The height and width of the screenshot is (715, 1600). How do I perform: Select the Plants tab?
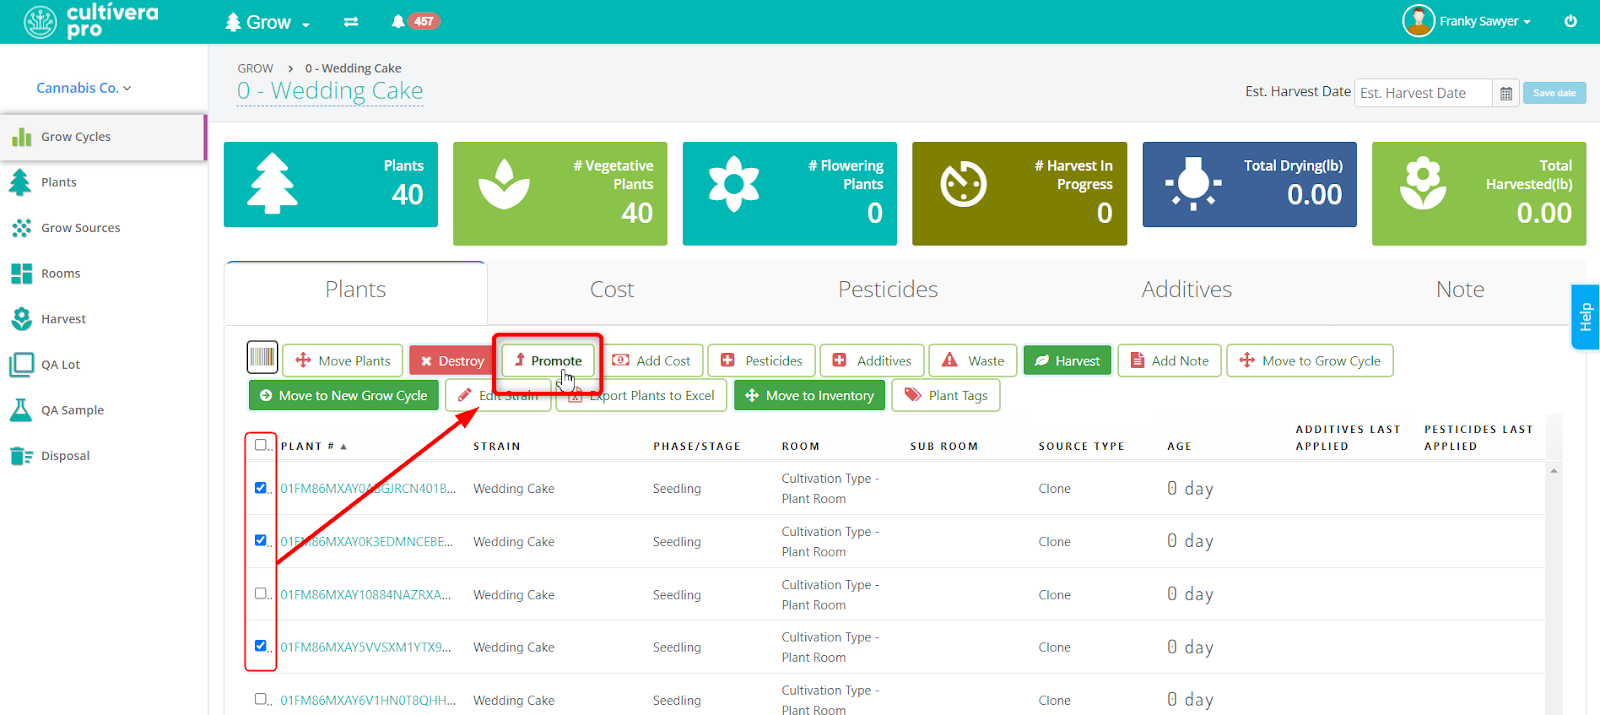[356, 290]
